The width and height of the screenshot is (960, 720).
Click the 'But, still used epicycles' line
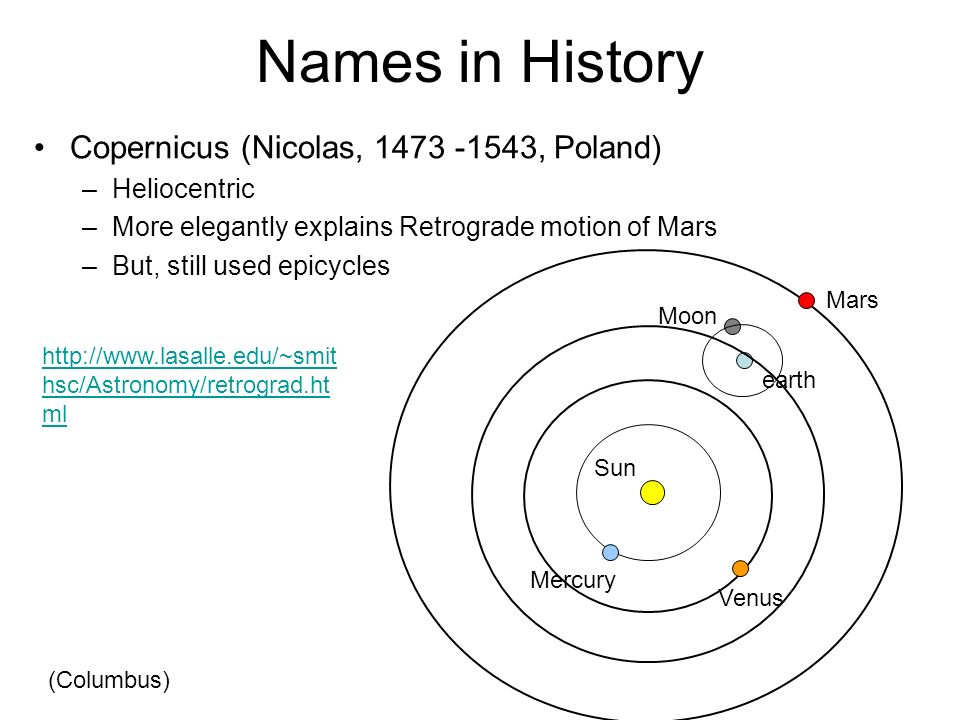[251, 266]
